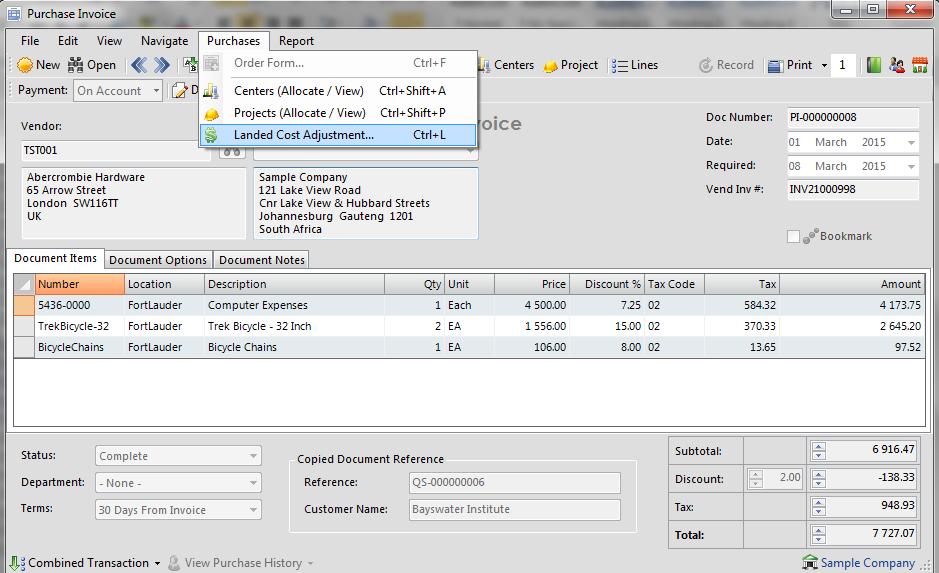This screenshot has width=939, height=573.
Task: Click the New document toolbar icon
Action: click(26, 65)
